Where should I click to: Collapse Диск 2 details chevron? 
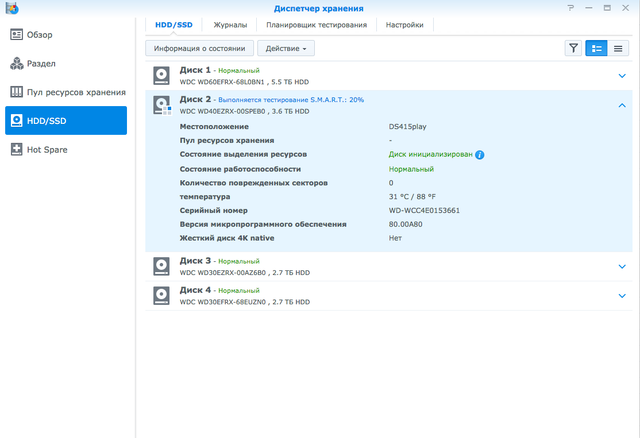pos(622,105)
